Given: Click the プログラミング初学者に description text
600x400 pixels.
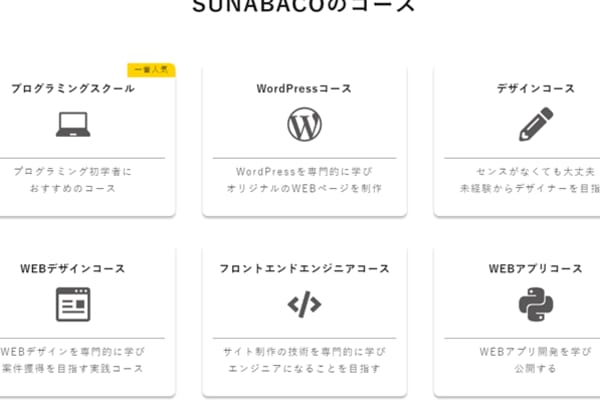Looking at the screenshot, I should click(72, 171).
